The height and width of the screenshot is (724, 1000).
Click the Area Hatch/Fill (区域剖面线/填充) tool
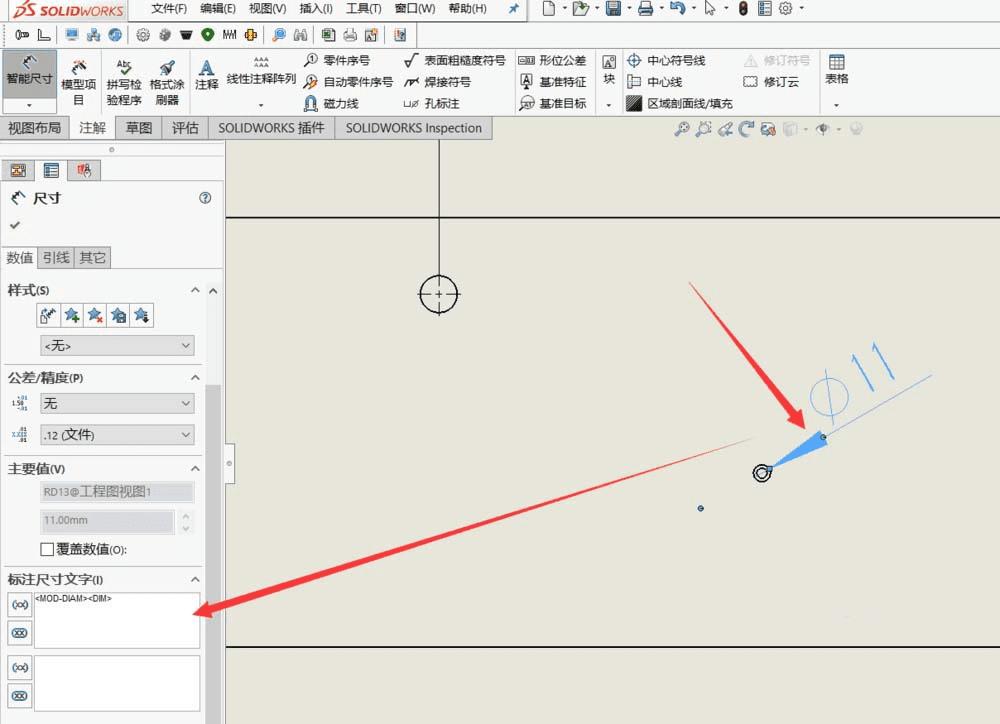(679, 104)
